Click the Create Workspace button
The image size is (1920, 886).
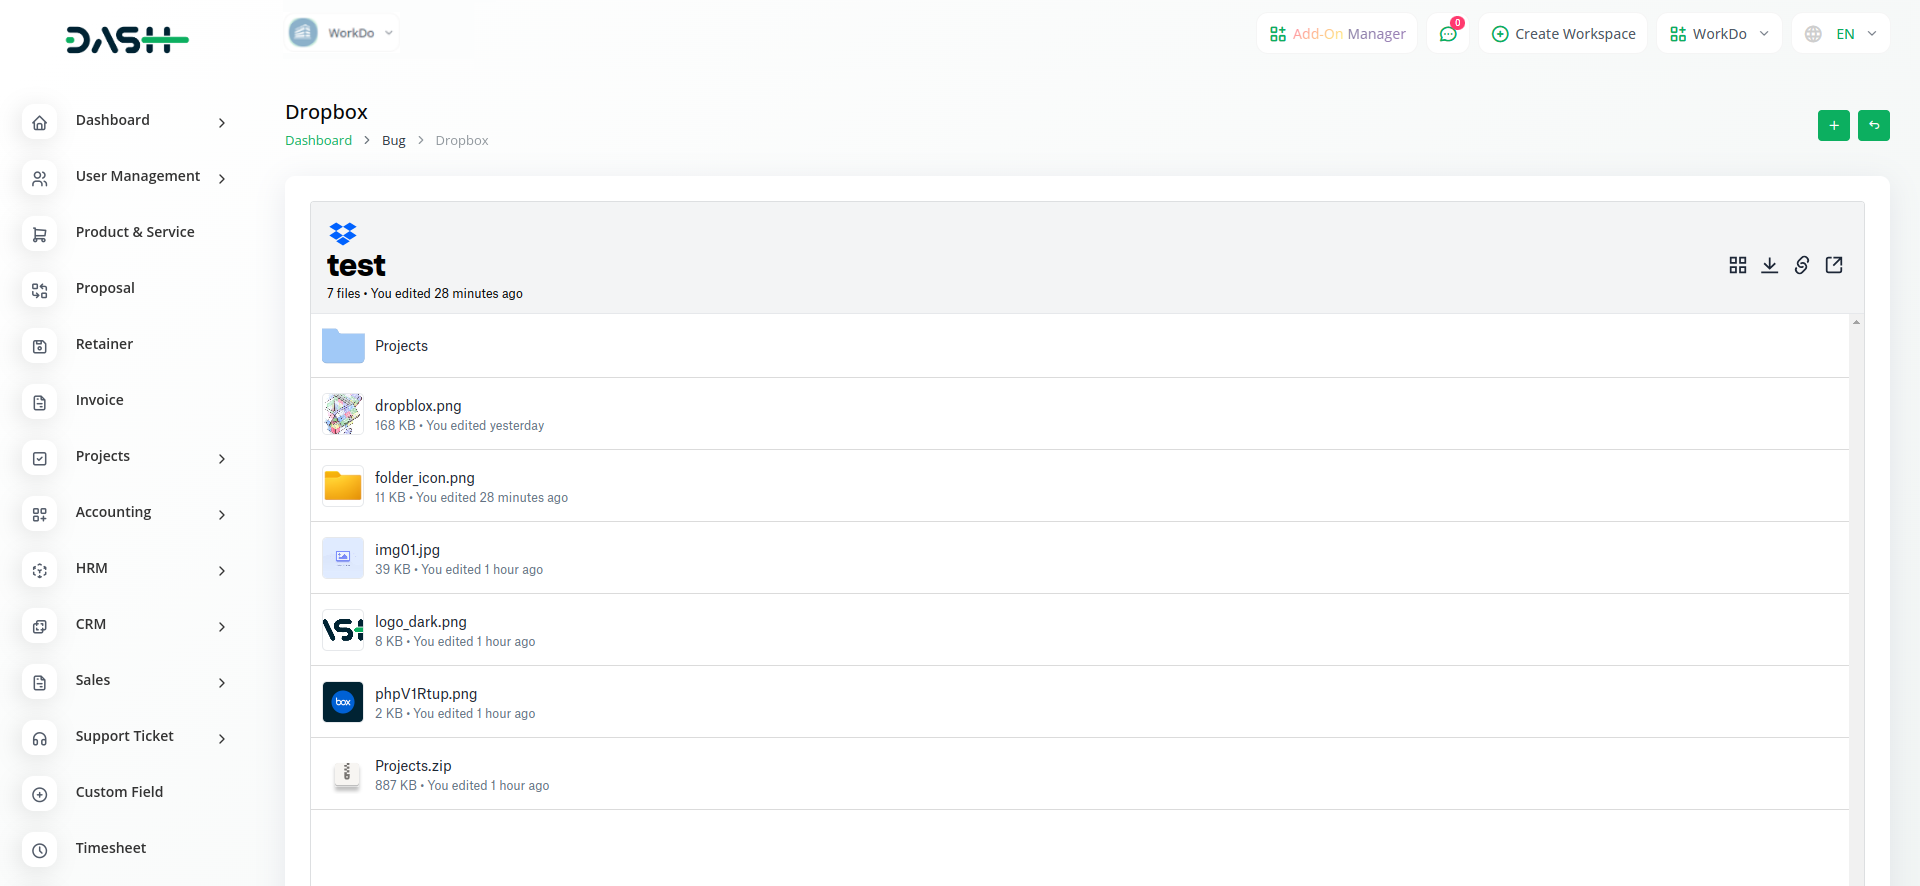pyautogui.click(x=1564, y=34)
